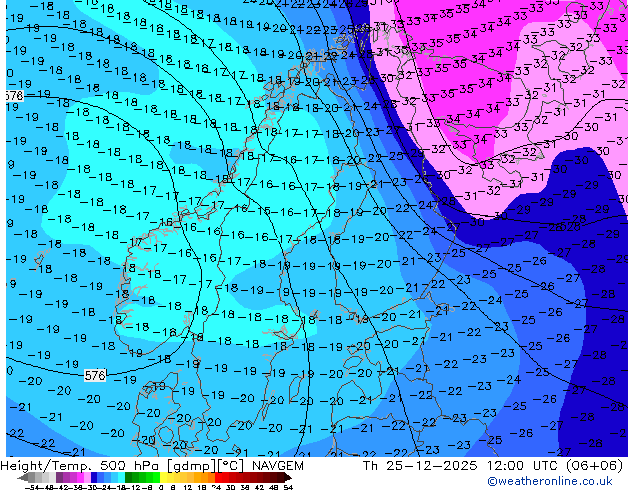The image size is (634, 490).
Task: Open the weatheronline.co.uk copyright link
Action: pos(549,481)
